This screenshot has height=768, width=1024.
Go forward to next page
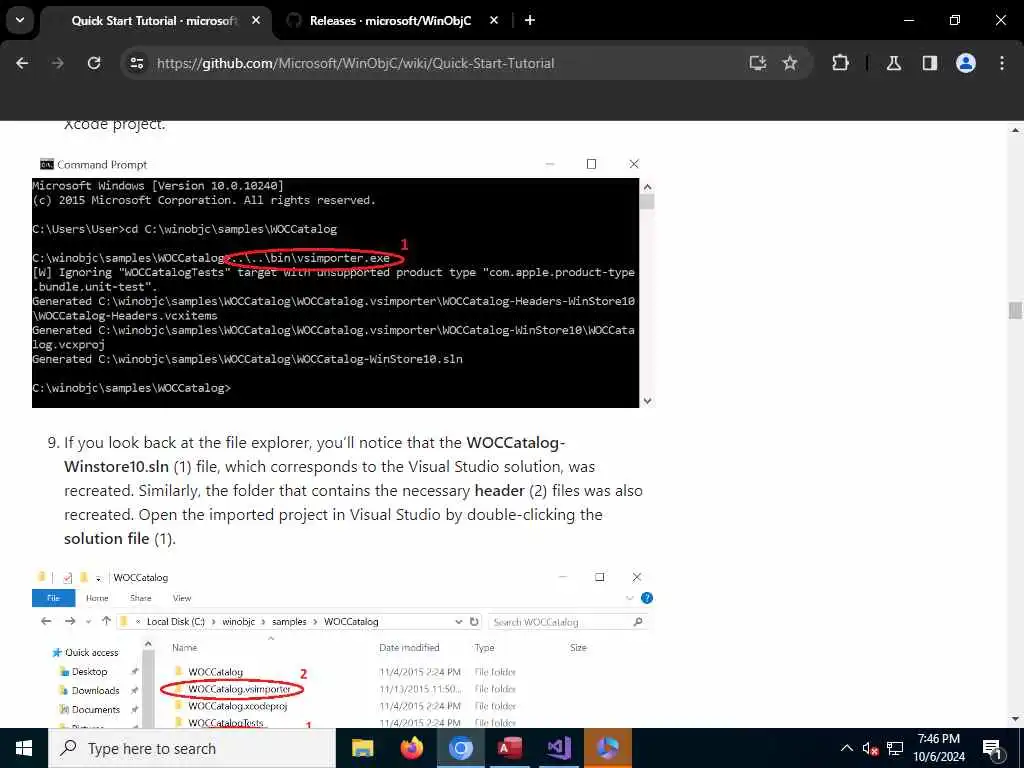pos(57,63)
